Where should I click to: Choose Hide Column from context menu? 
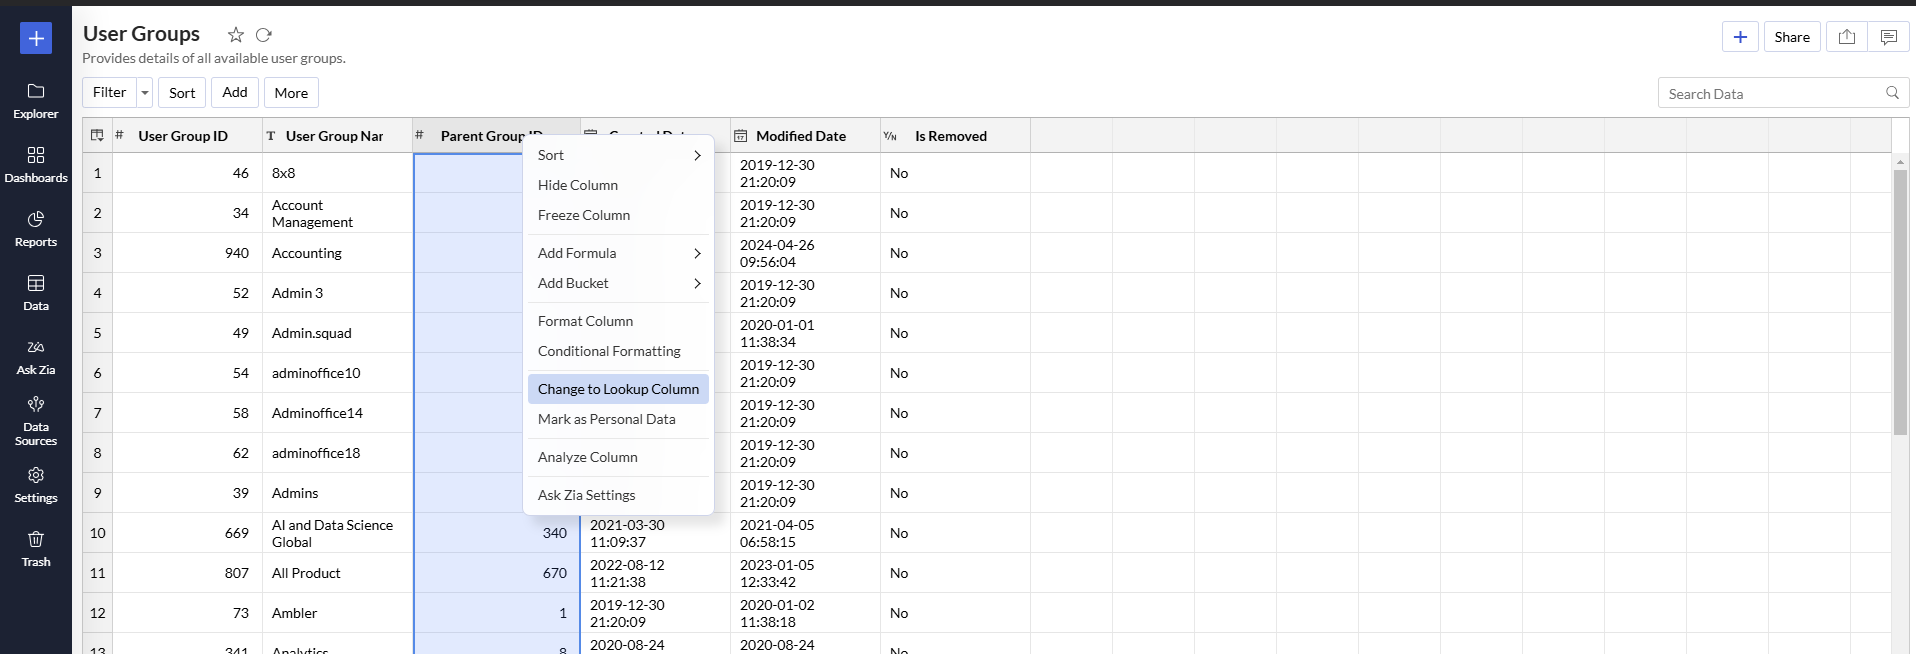point(578,185)
